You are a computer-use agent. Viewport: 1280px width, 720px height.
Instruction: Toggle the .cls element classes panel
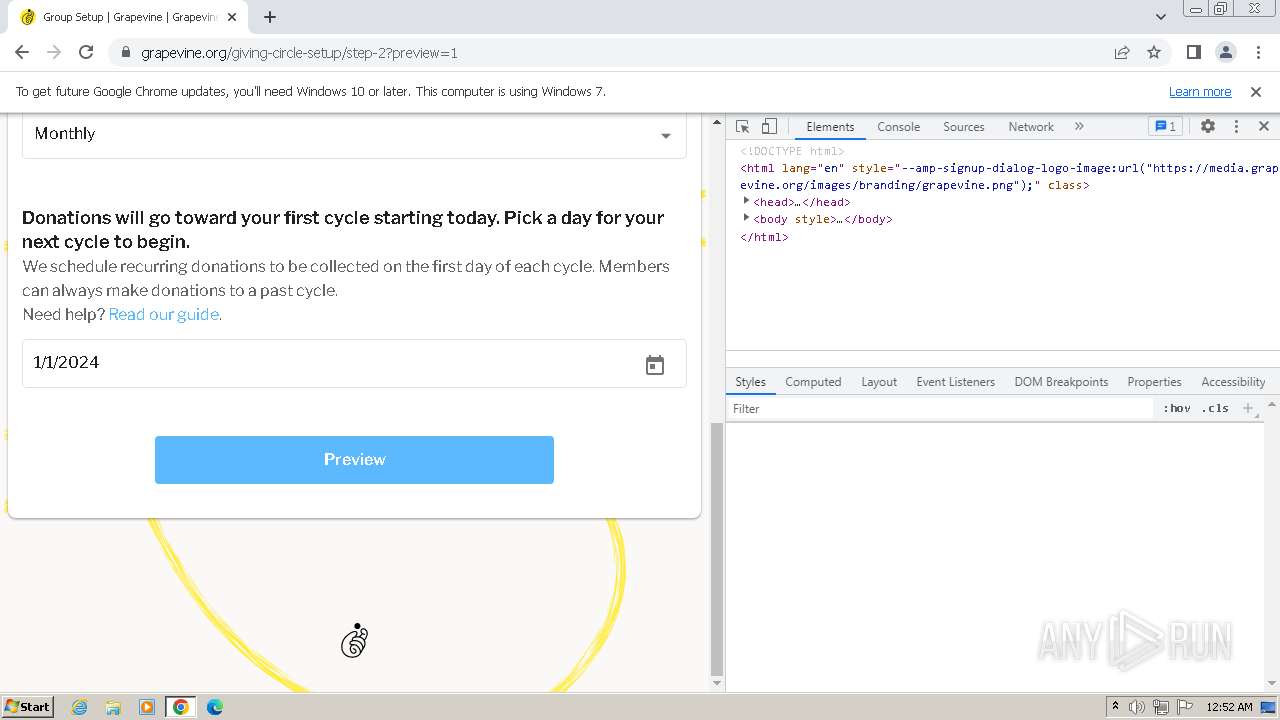pos(1216,408)
